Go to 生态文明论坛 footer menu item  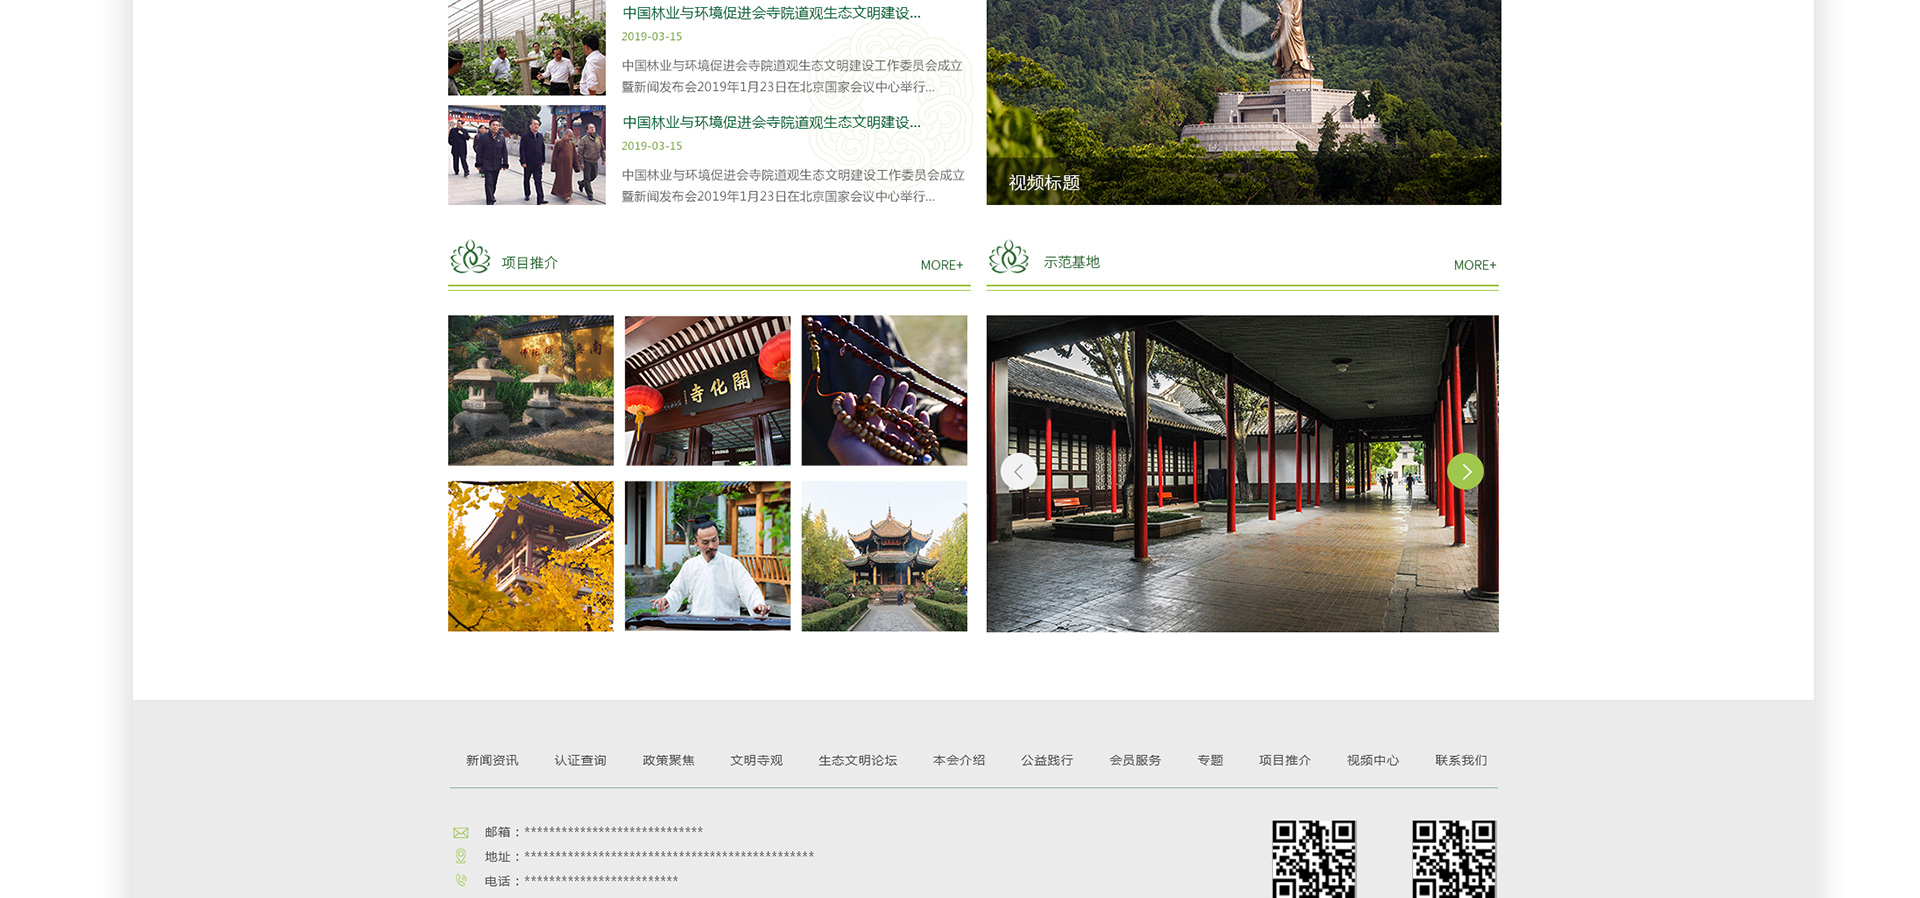point(857,760)
